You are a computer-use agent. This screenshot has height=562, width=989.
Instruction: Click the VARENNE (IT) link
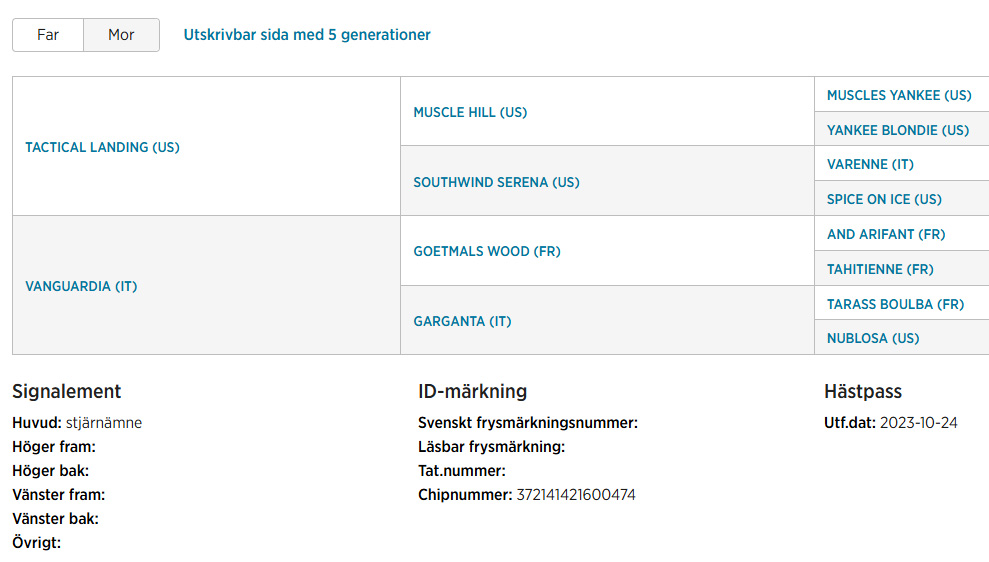click(870, 164)
